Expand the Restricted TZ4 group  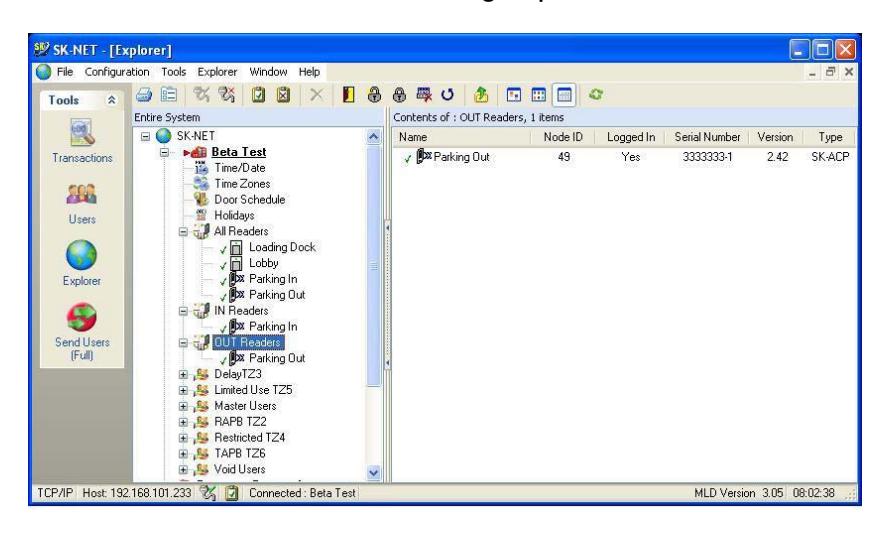coord(183,437)
